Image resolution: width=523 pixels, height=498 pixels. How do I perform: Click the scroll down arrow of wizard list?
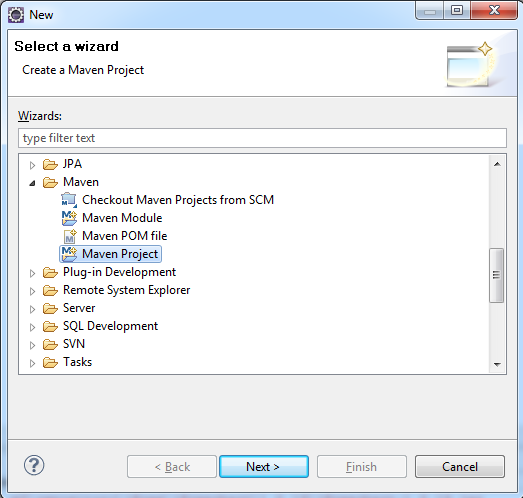click(x=497, y=365)
